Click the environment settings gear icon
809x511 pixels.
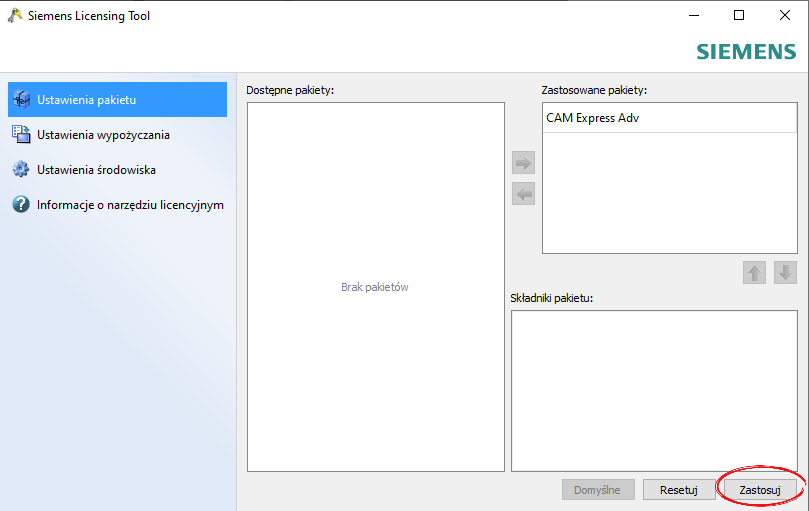(x=21, y=169)
